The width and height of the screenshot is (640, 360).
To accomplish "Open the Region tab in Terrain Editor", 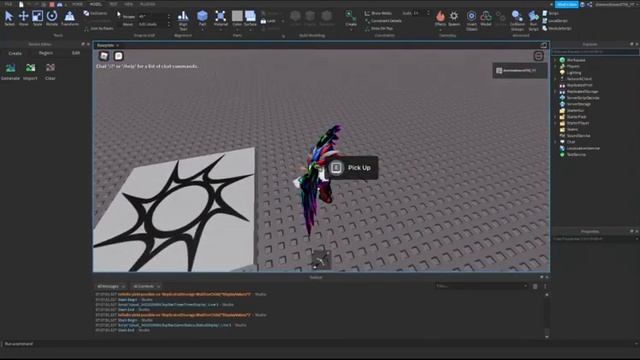I will [46, 53].
